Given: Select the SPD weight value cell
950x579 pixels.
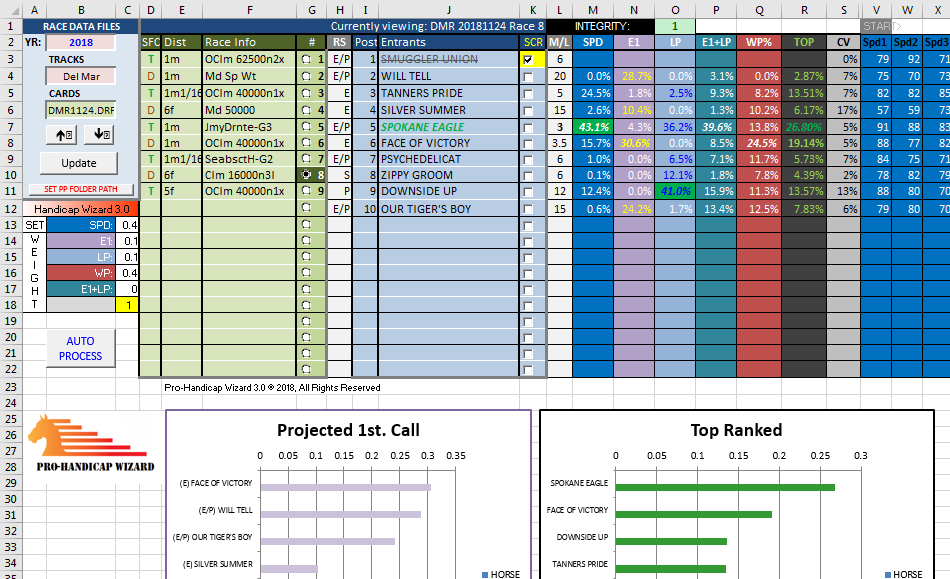Looking at the screenshot, I should (x=126, y=225).
